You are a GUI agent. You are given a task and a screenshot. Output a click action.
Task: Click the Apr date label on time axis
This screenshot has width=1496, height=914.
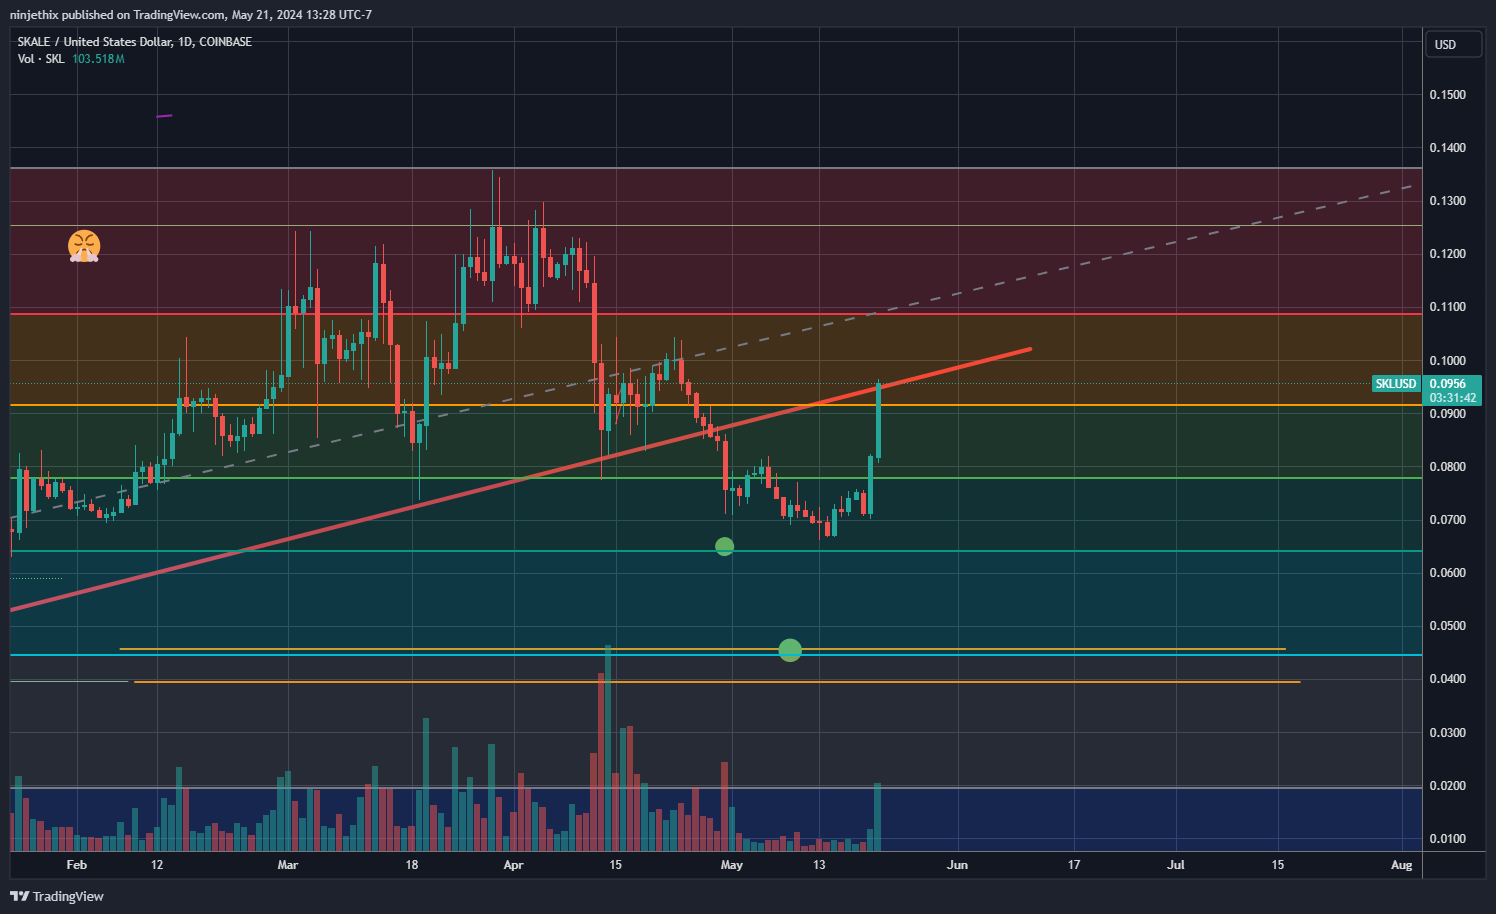(513, 865)
